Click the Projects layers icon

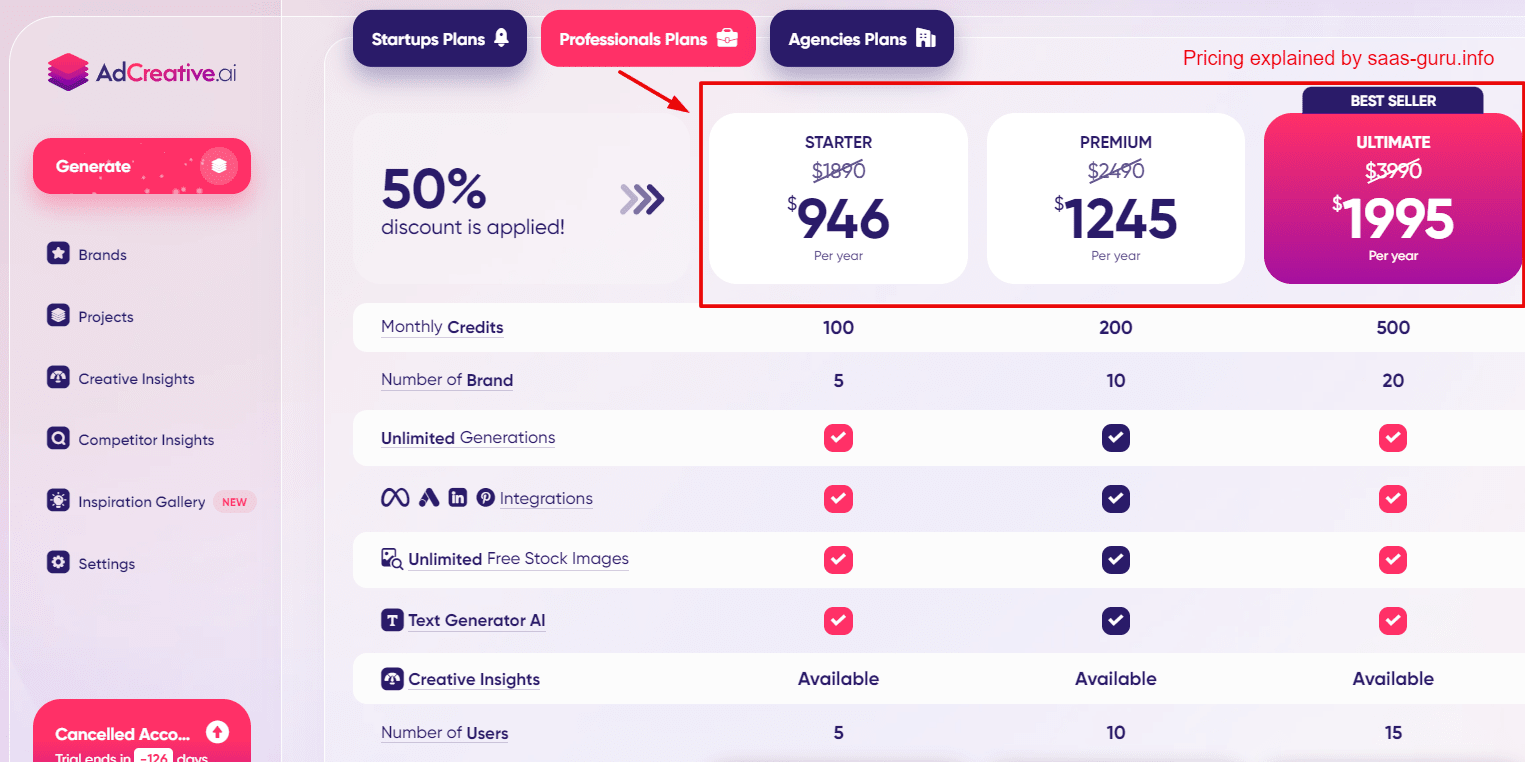58,315
